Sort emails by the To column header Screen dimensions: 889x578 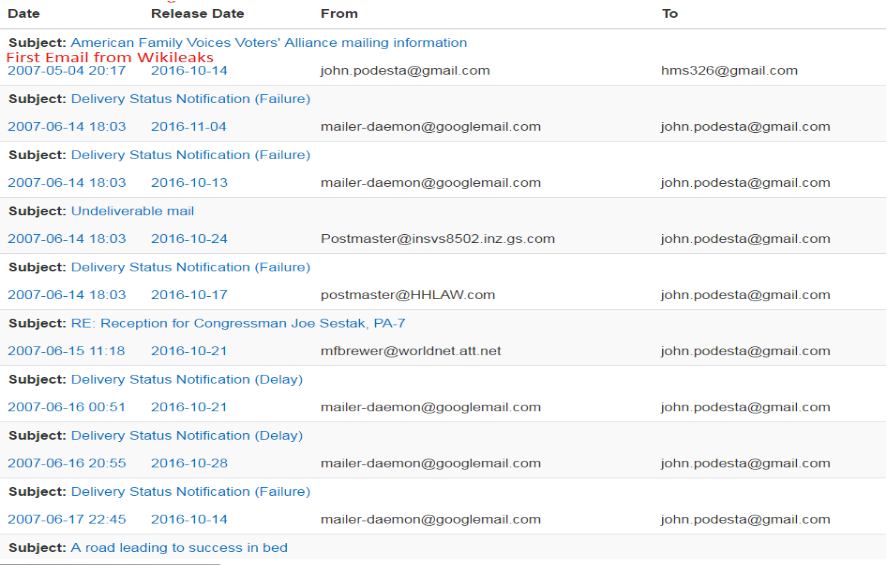(x=670, y=14)
